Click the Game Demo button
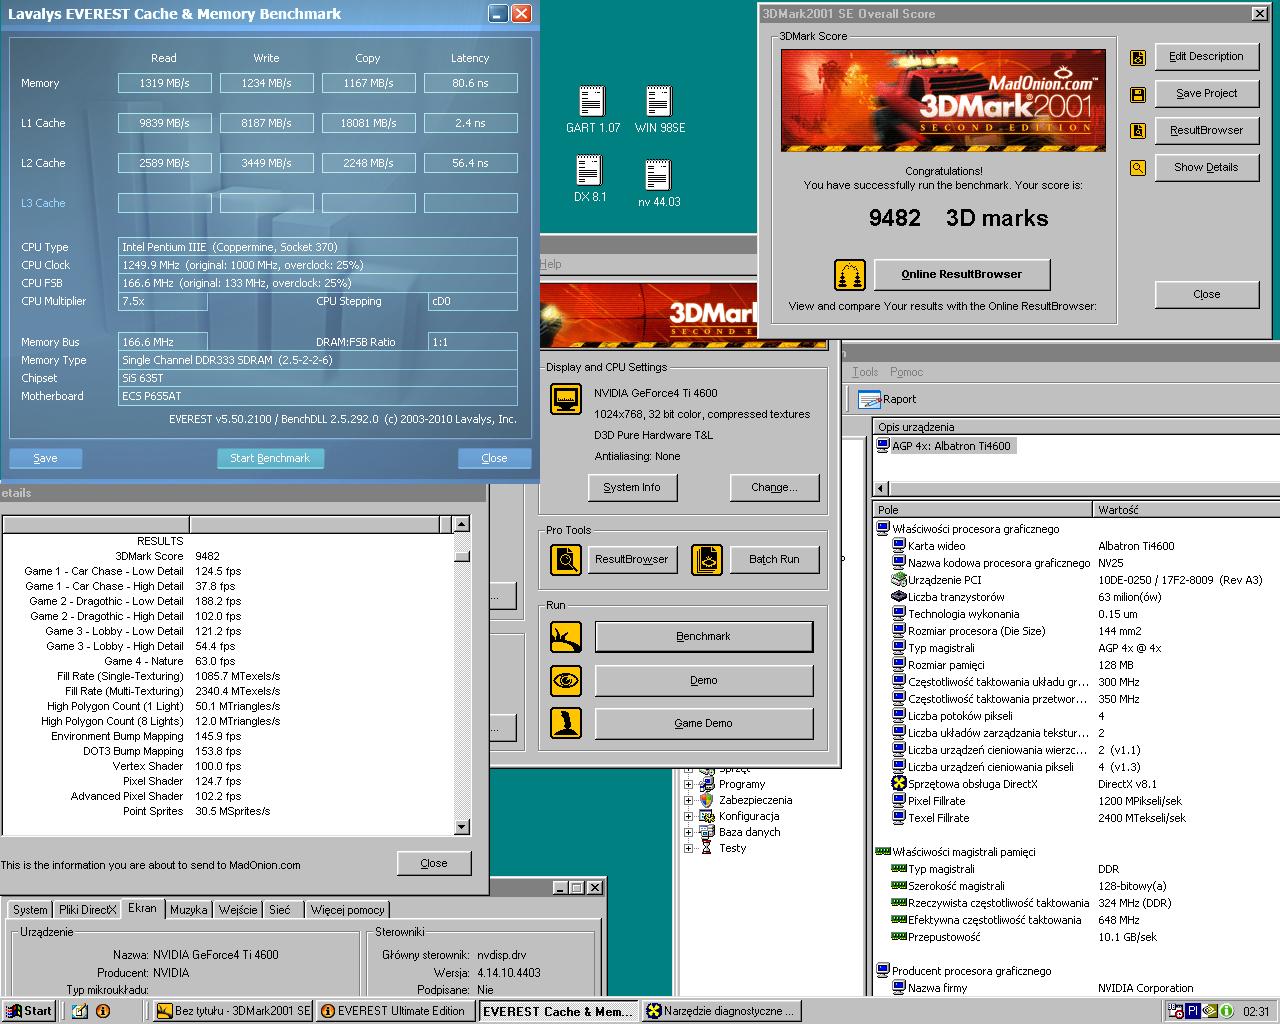Viewport: 1280px width, 1024px height. click(x=703, y=723)
